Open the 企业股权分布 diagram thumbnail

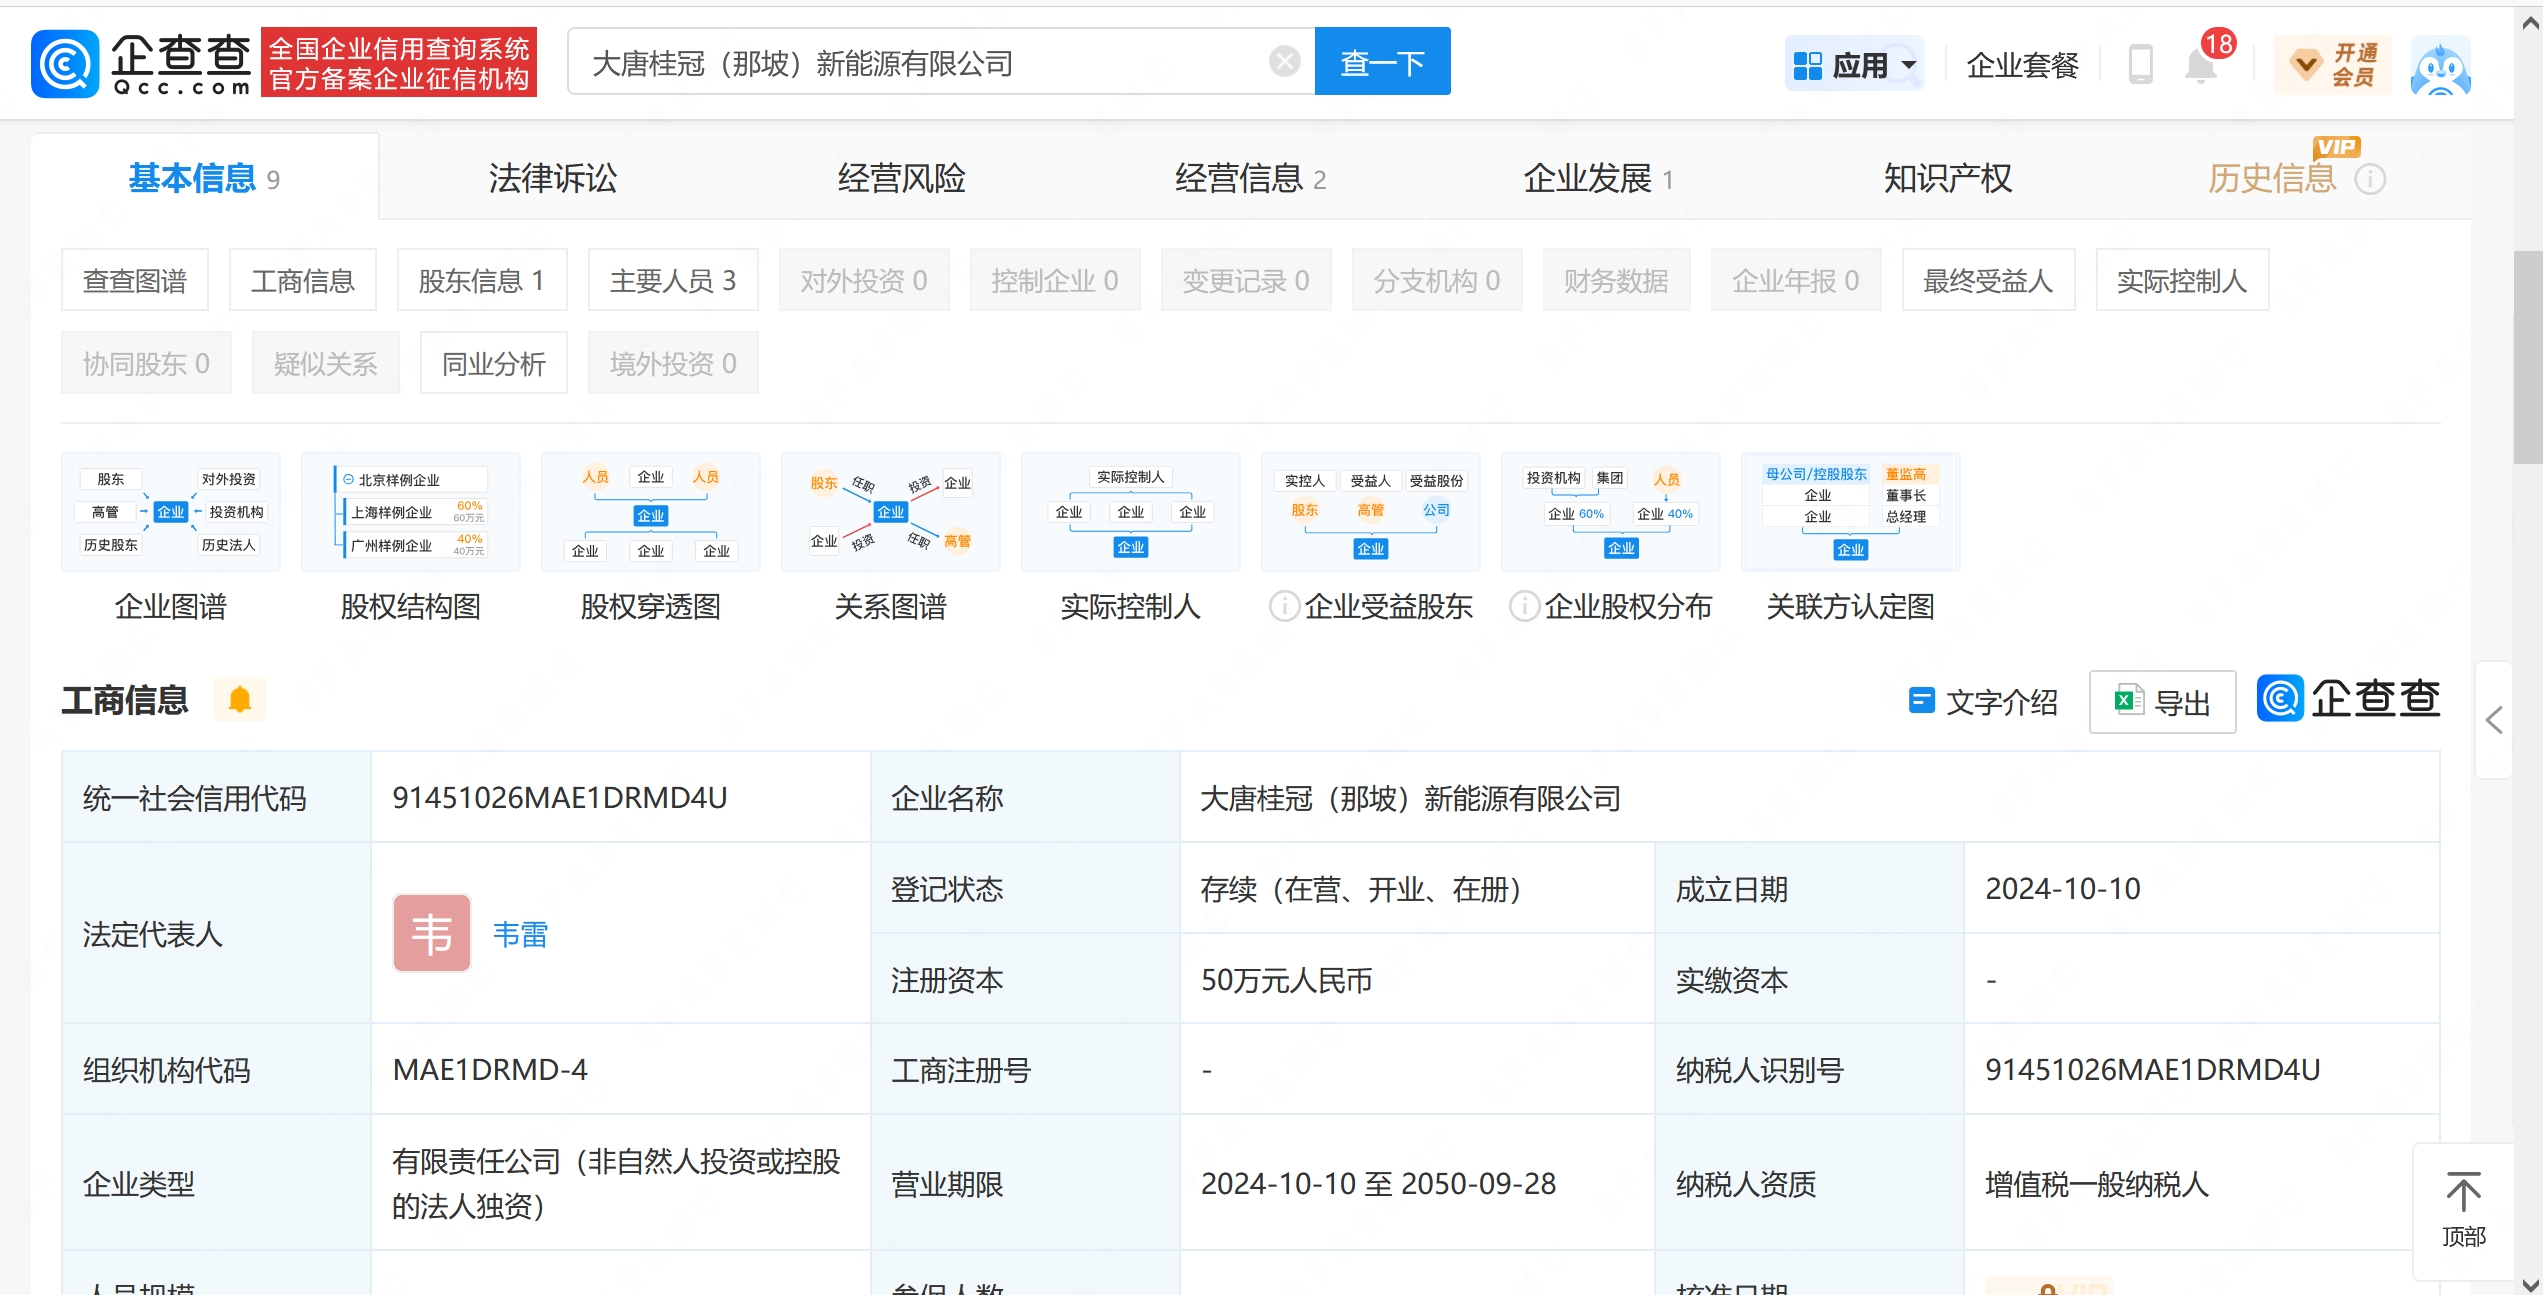[1611, 512]
